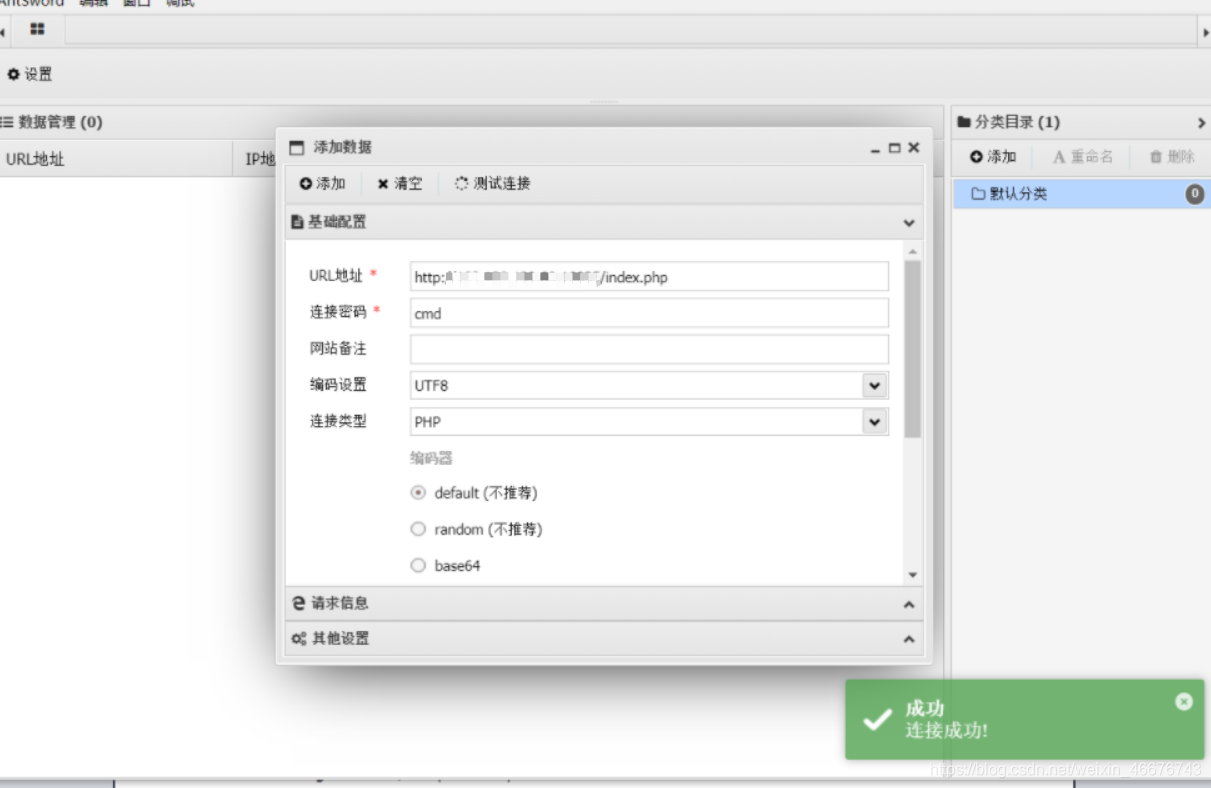The image size is (1211, 788).
Task: Open the 编码设置 UTF8 dropdown
Action: (x=874, y=385)
